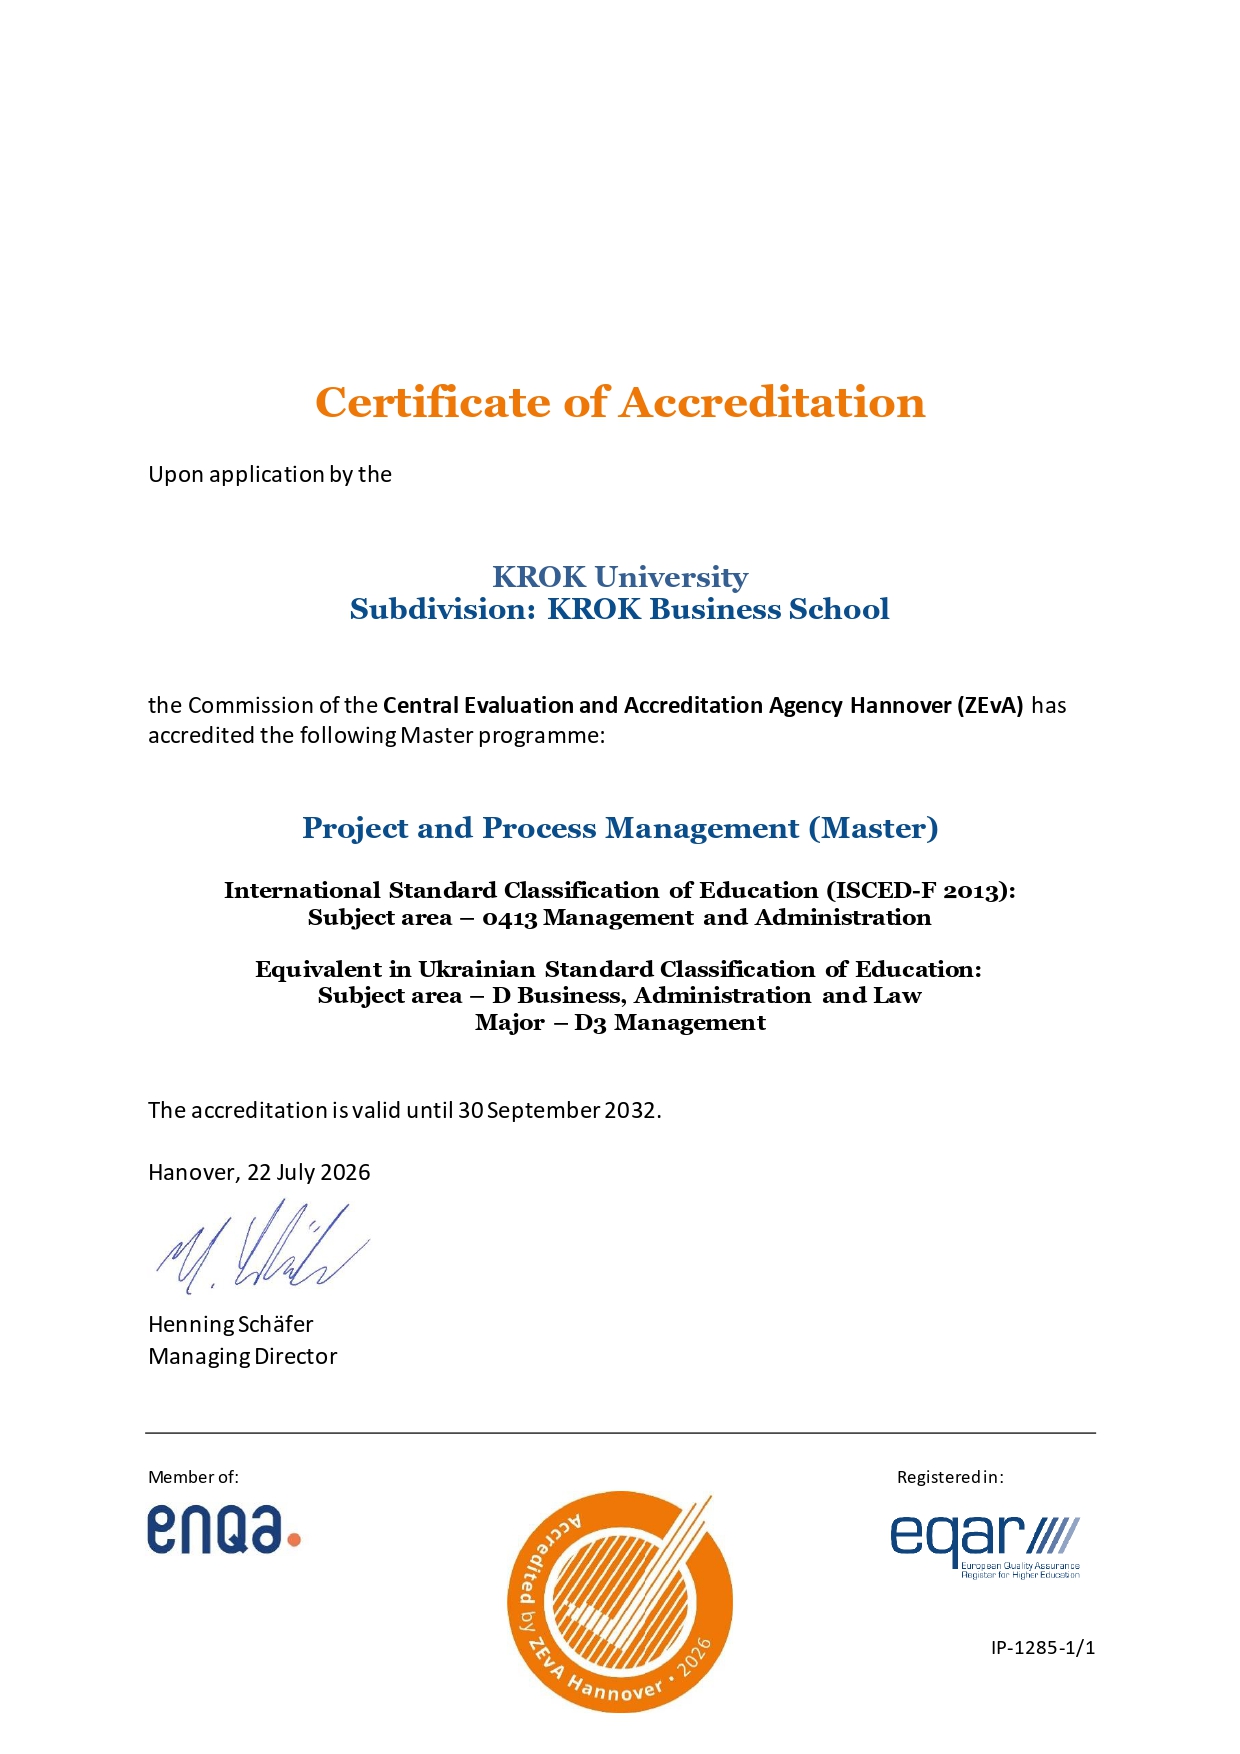Click the Certificate of Accreditation title
This screenshot has height=1754, width=1240.
tap(620, 402)
